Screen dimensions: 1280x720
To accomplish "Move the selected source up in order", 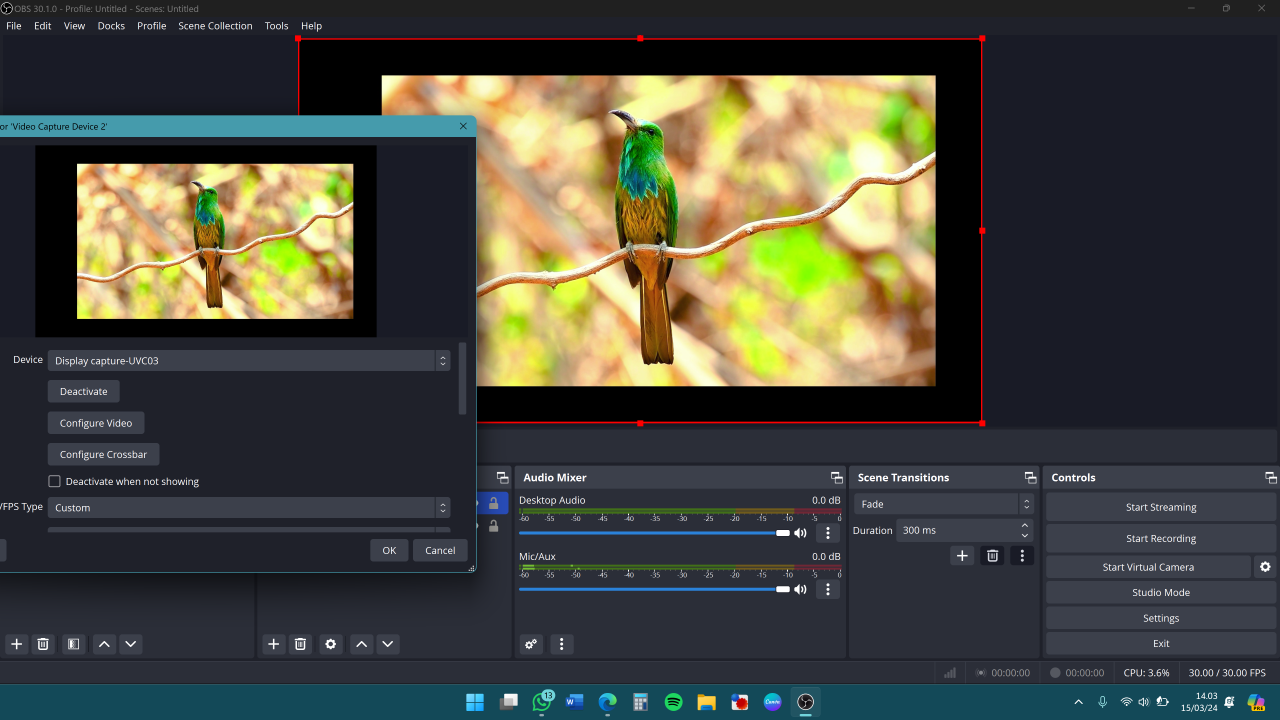I will coord(361,644).
